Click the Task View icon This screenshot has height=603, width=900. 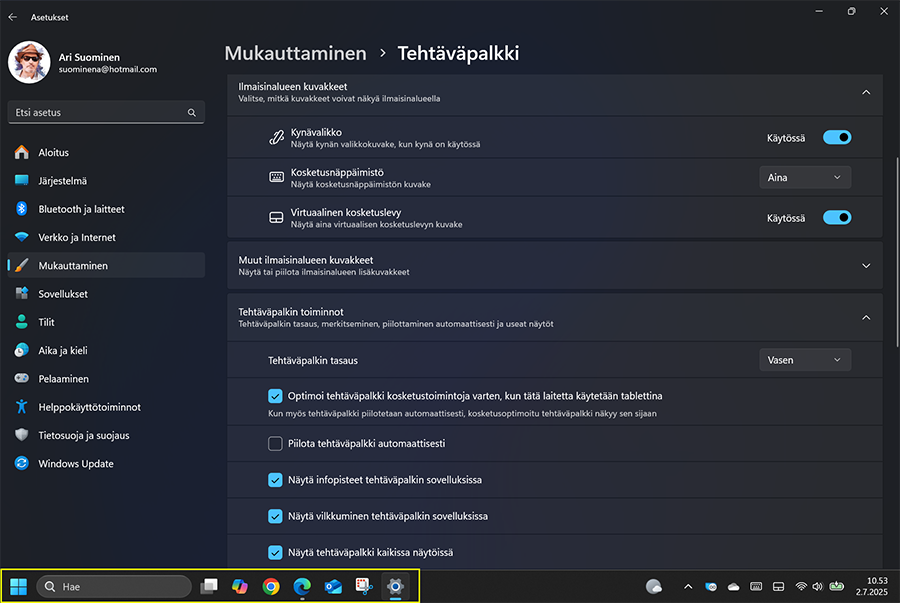tap(209, 586)
